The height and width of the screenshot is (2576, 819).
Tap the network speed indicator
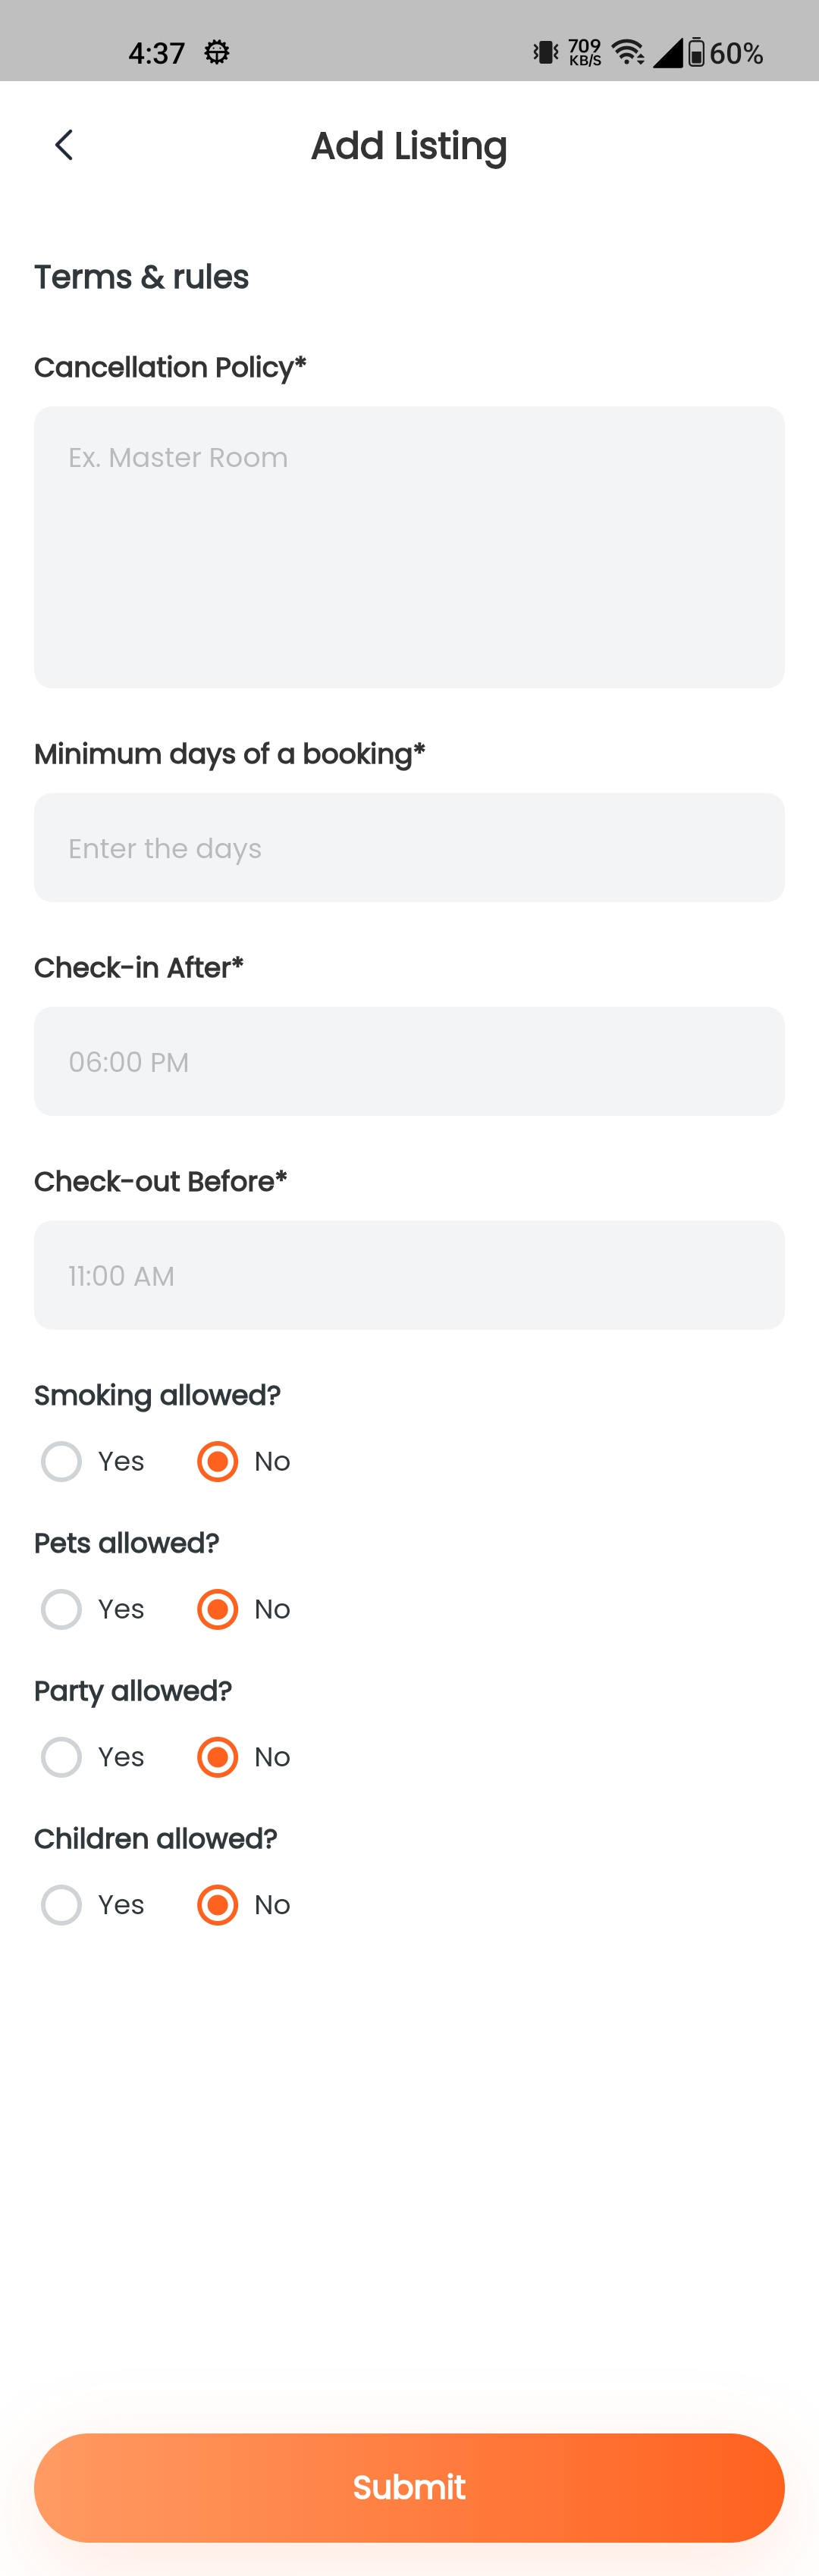585,52
